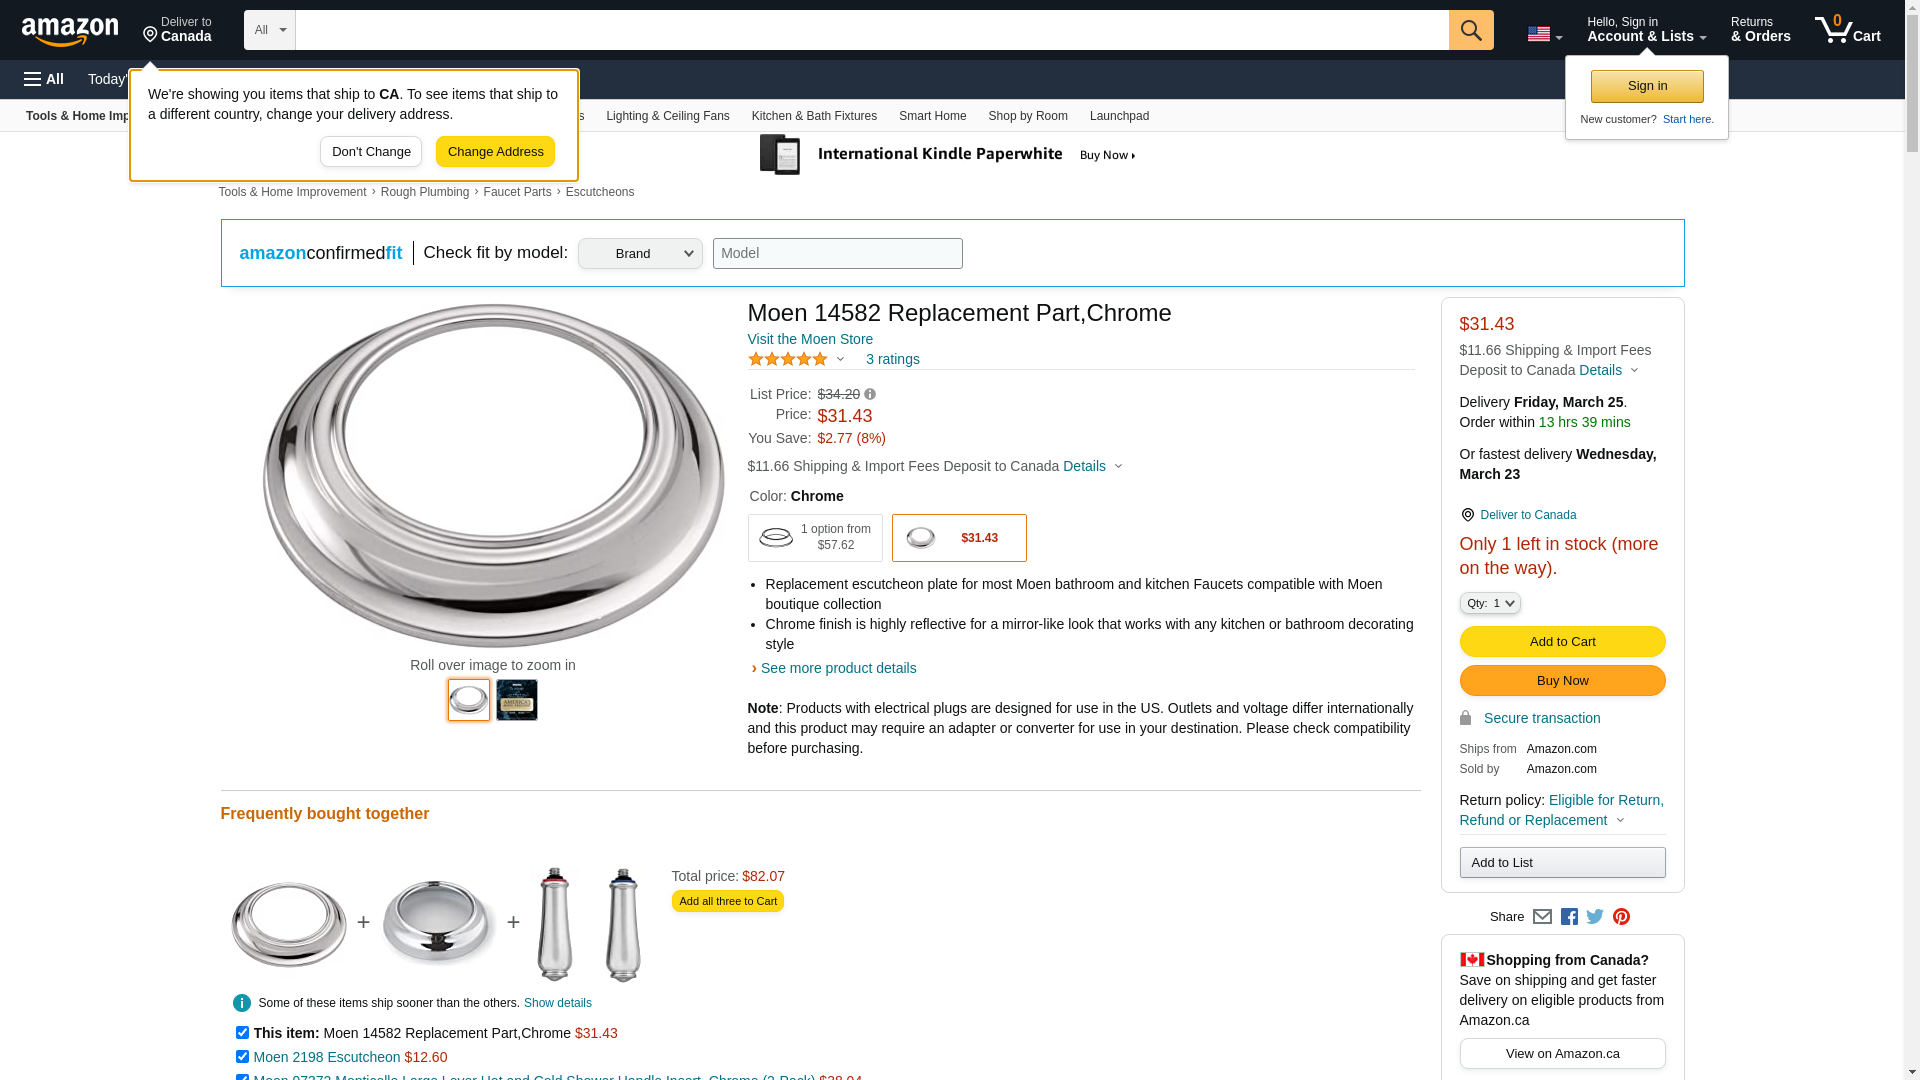Open the search category All dropdown

click(269, 30)
